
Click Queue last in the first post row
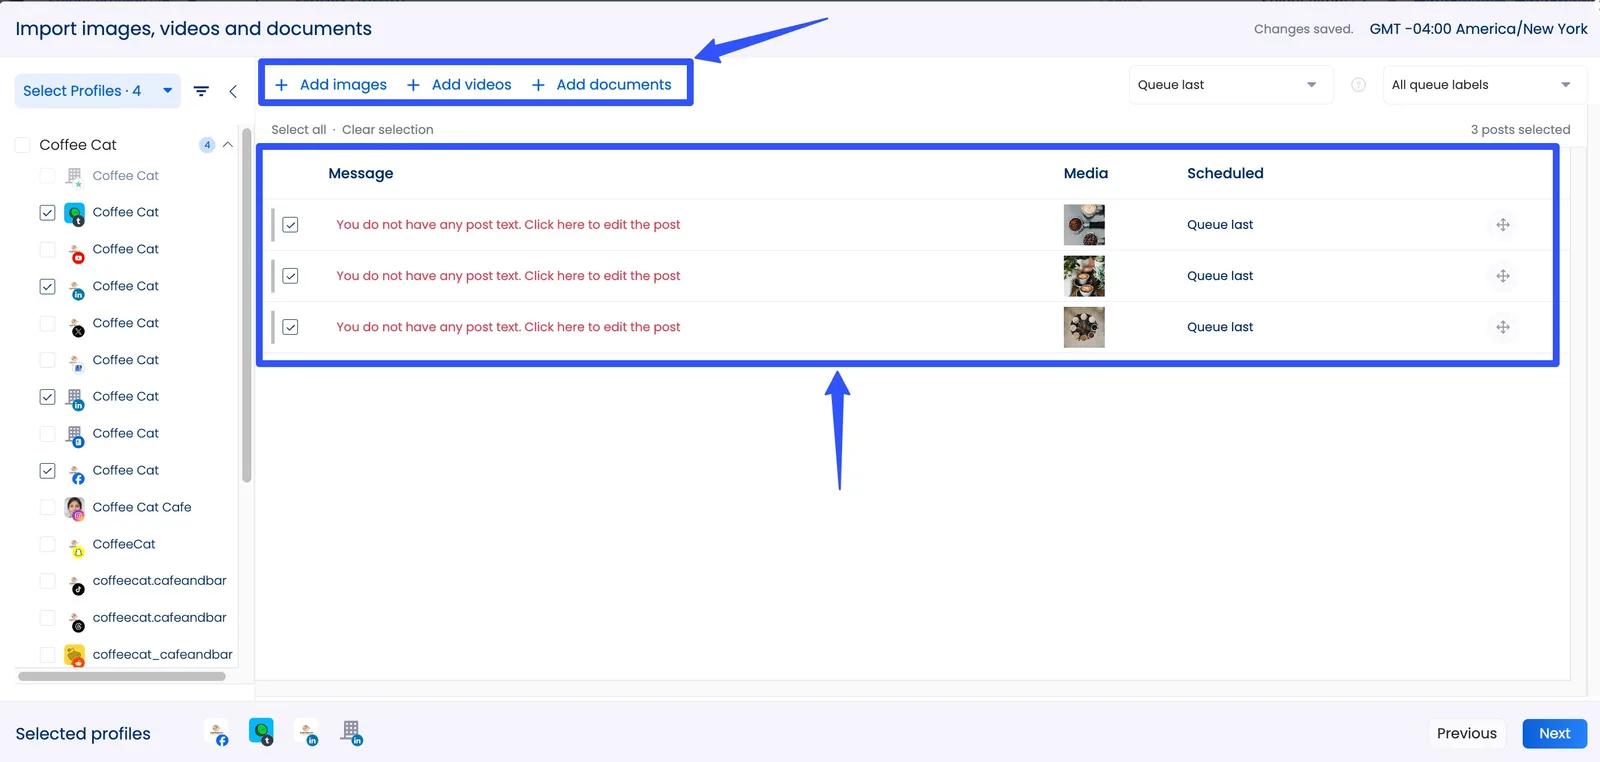(x=1220, y=225)
